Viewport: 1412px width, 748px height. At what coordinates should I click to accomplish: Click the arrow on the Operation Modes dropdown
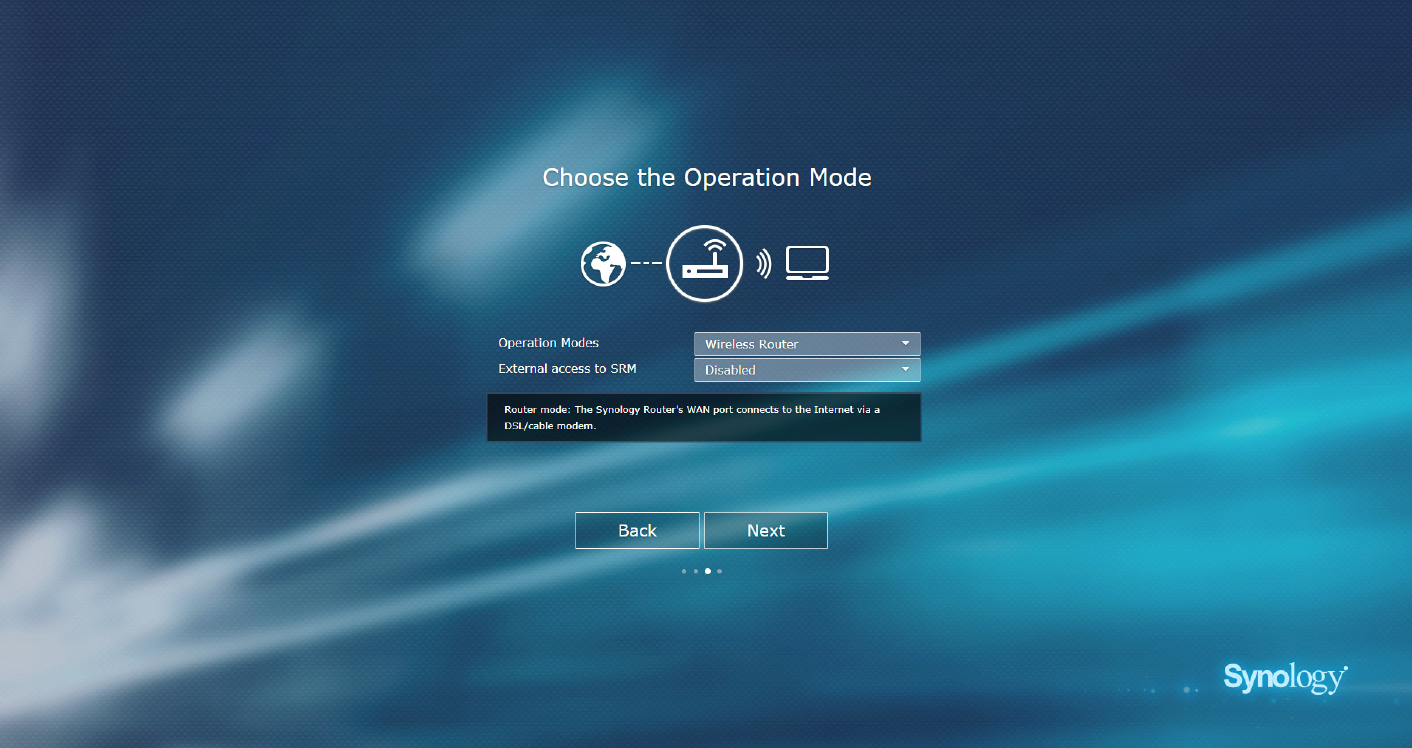coord(905,344)
